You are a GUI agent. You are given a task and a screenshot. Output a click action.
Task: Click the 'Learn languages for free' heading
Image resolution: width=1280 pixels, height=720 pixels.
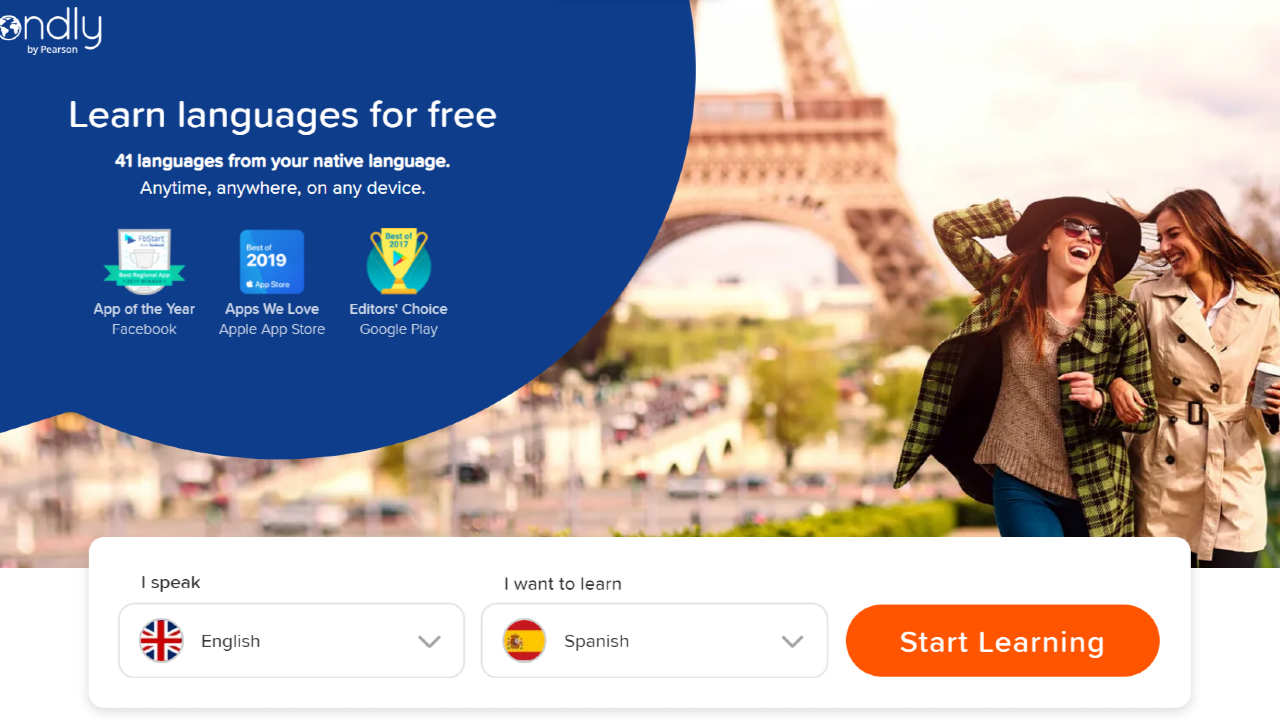pos(282,115)
